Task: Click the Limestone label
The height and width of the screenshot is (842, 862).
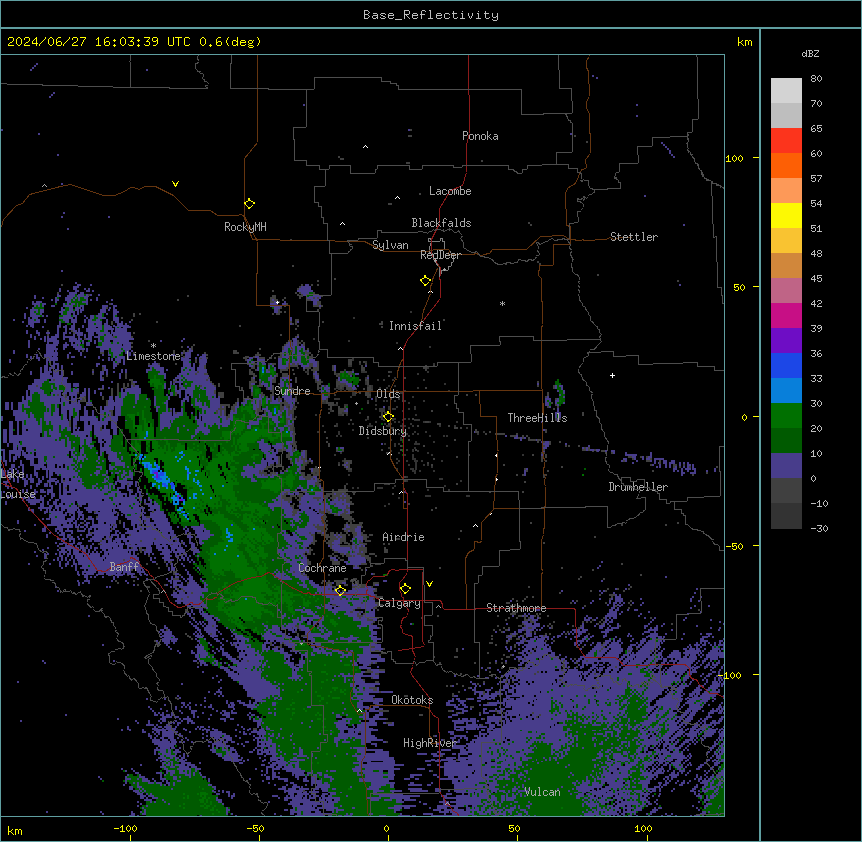Action: (153, 356)
